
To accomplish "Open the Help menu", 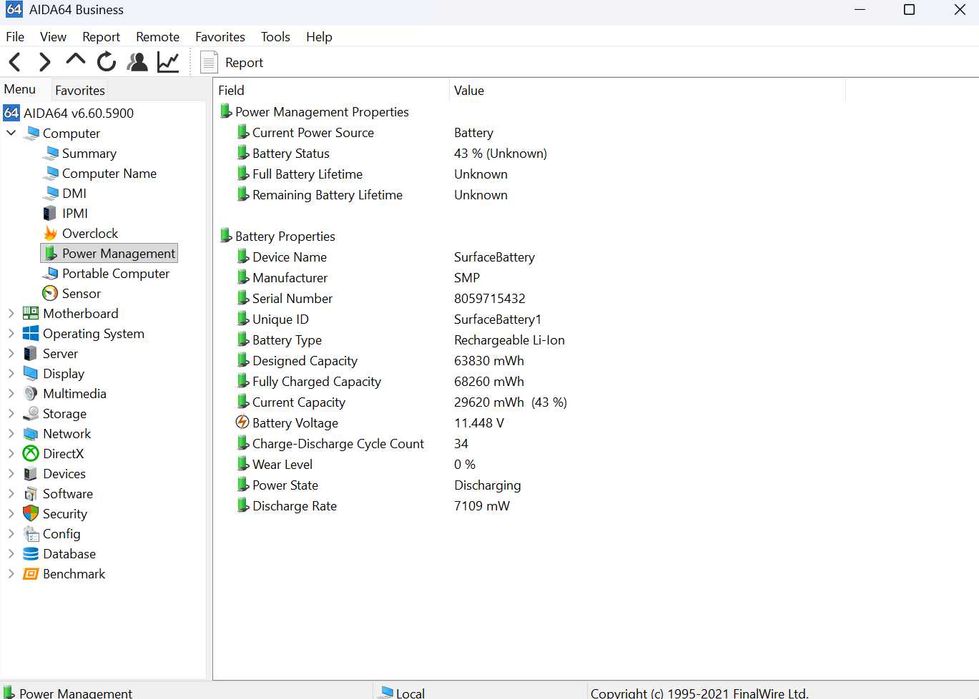I will coord(319,37).
